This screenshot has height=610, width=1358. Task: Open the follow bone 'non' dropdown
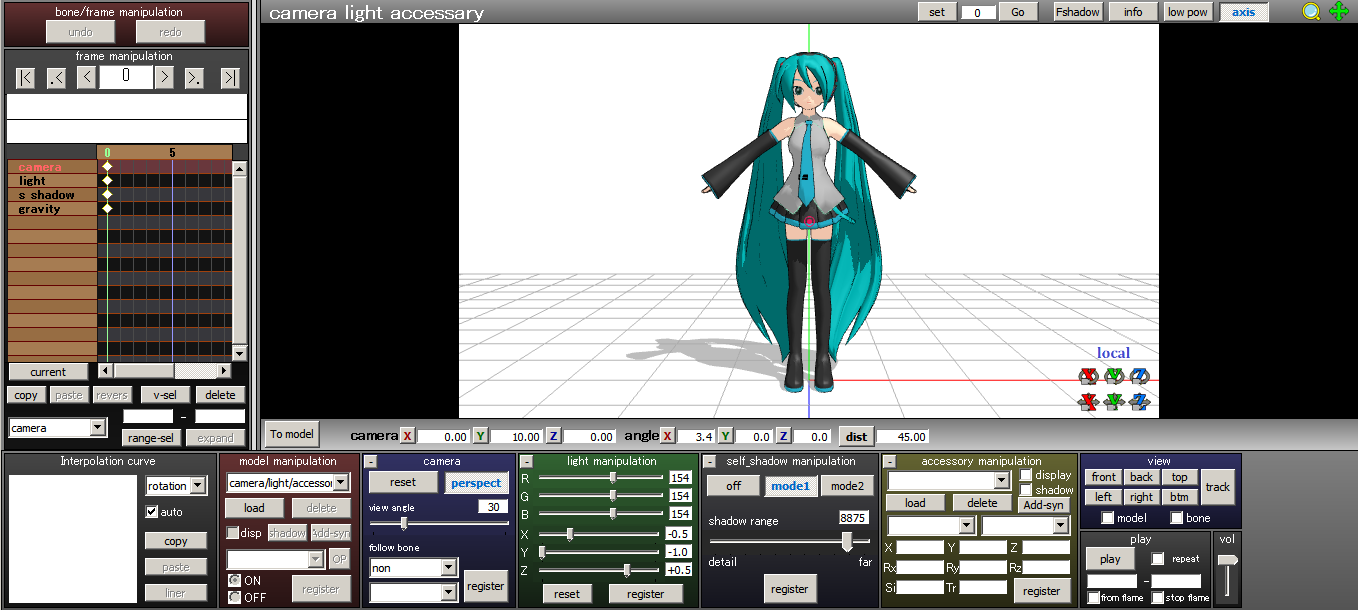(413, 568)
